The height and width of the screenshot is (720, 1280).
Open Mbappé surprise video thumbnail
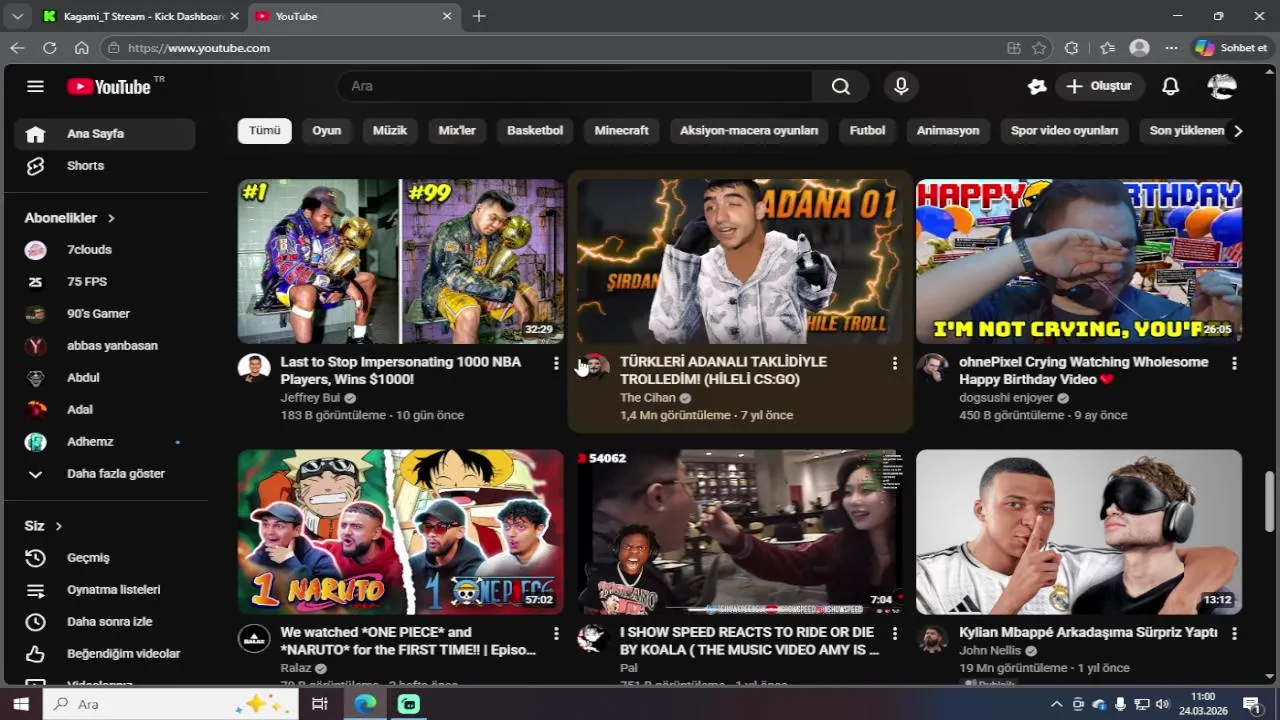pos(1079,531)
